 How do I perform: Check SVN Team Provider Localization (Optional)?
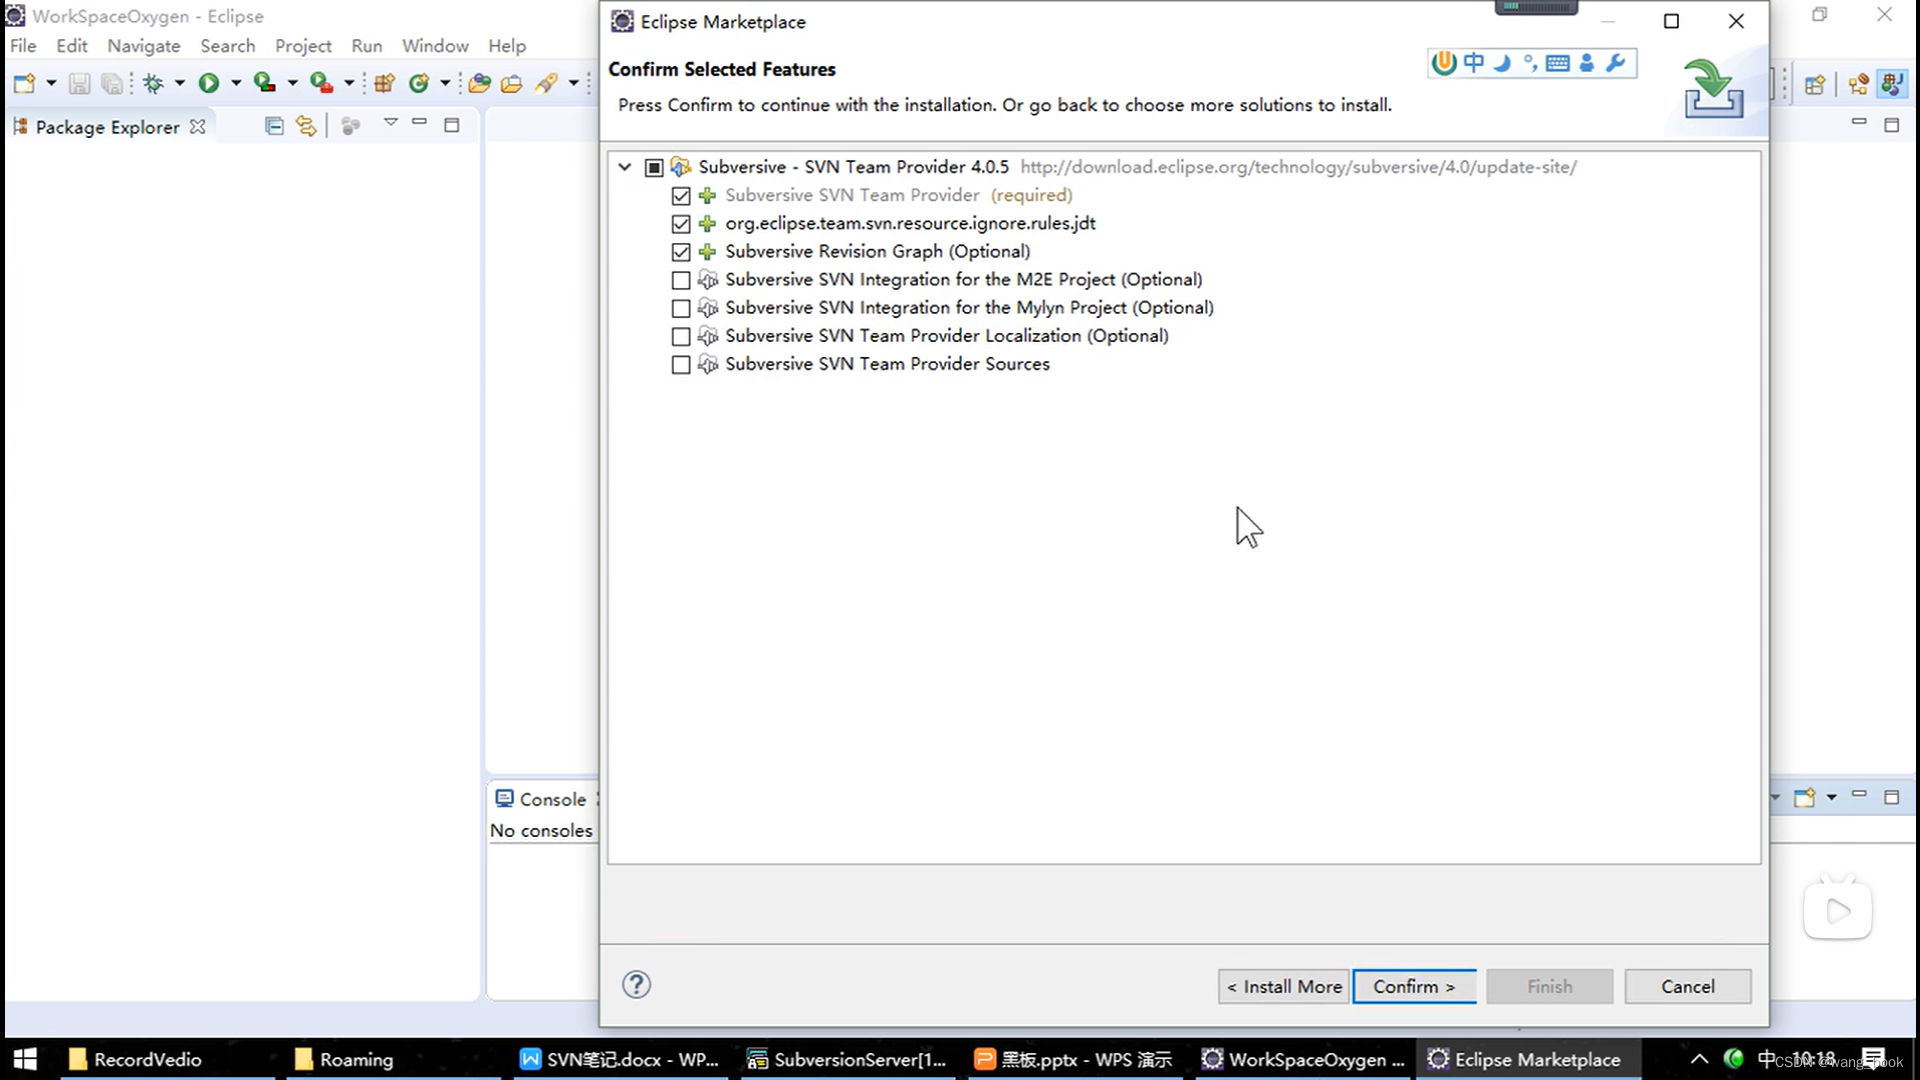coord(681,336)
